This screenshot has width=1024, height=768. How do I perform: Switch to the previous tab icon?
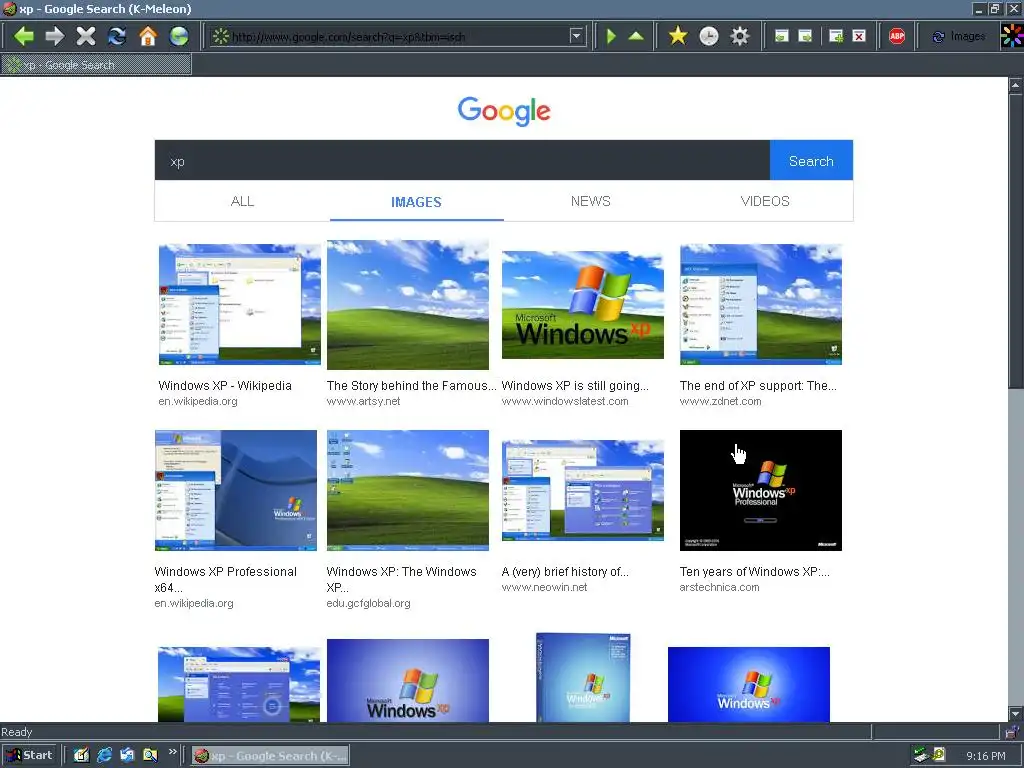point(781,36)
